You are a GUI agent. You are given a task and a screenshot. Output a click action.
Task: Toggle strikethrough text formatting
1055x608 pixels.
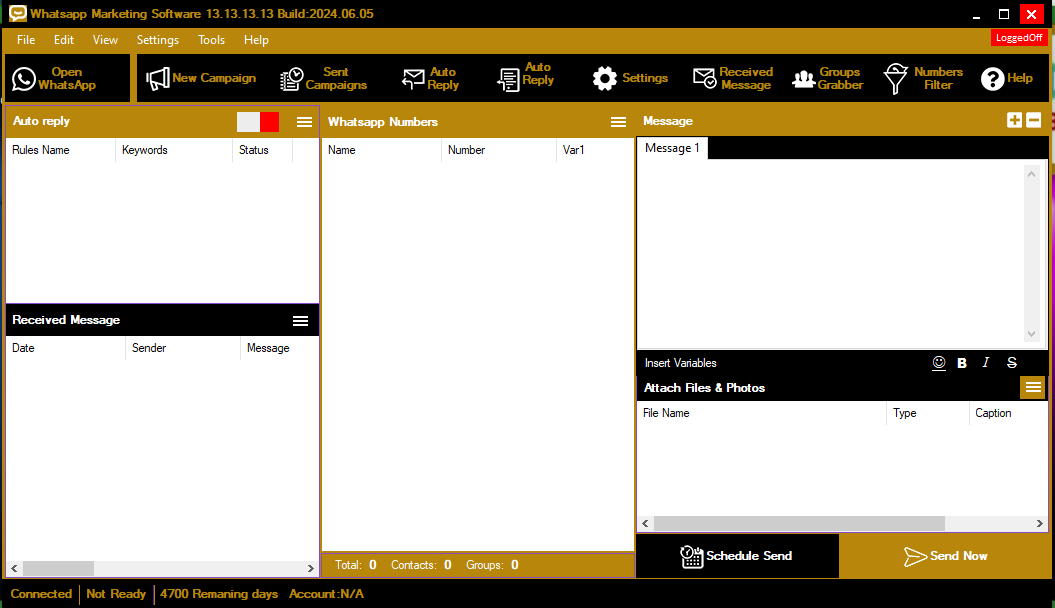click(1012, 363)
